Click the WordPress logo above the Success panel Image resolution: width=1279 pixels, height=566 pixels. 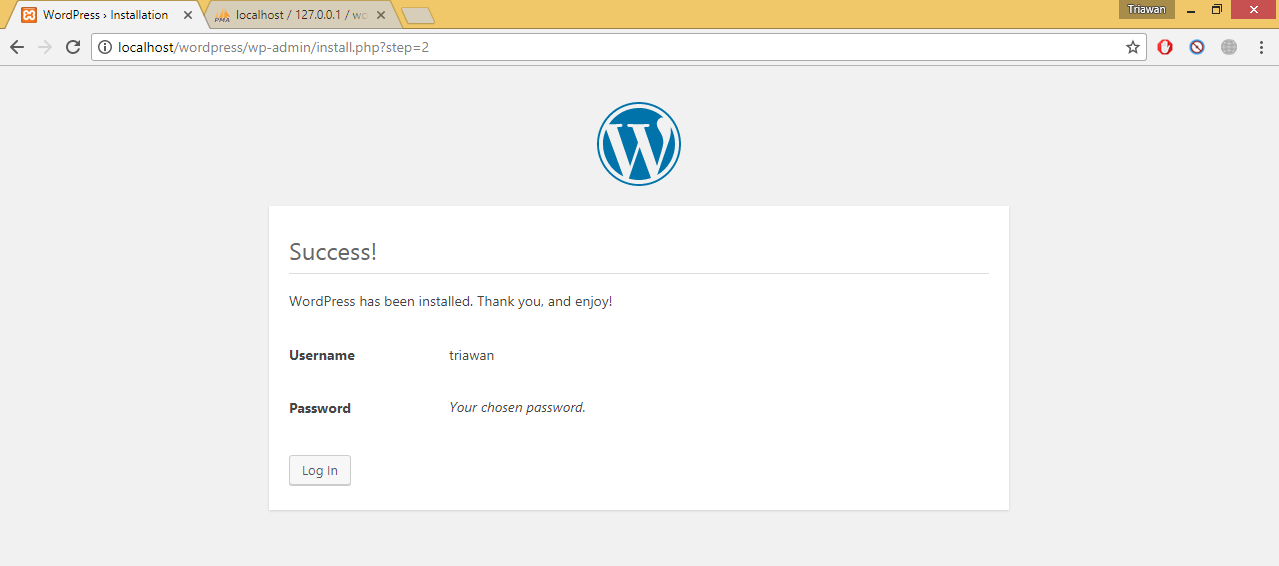[638, 144]
